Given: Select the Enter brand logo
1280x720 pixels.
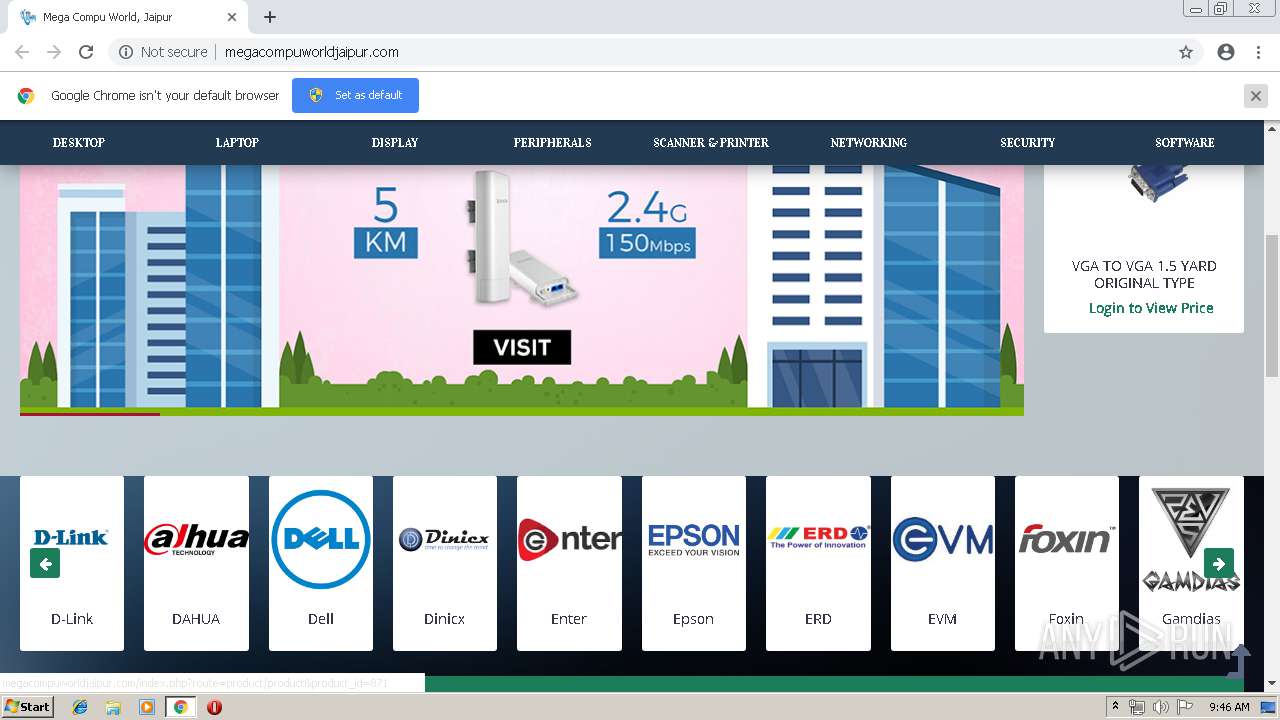Looking at the screenshot, I should pyautogui.click(x=569, y=540).
